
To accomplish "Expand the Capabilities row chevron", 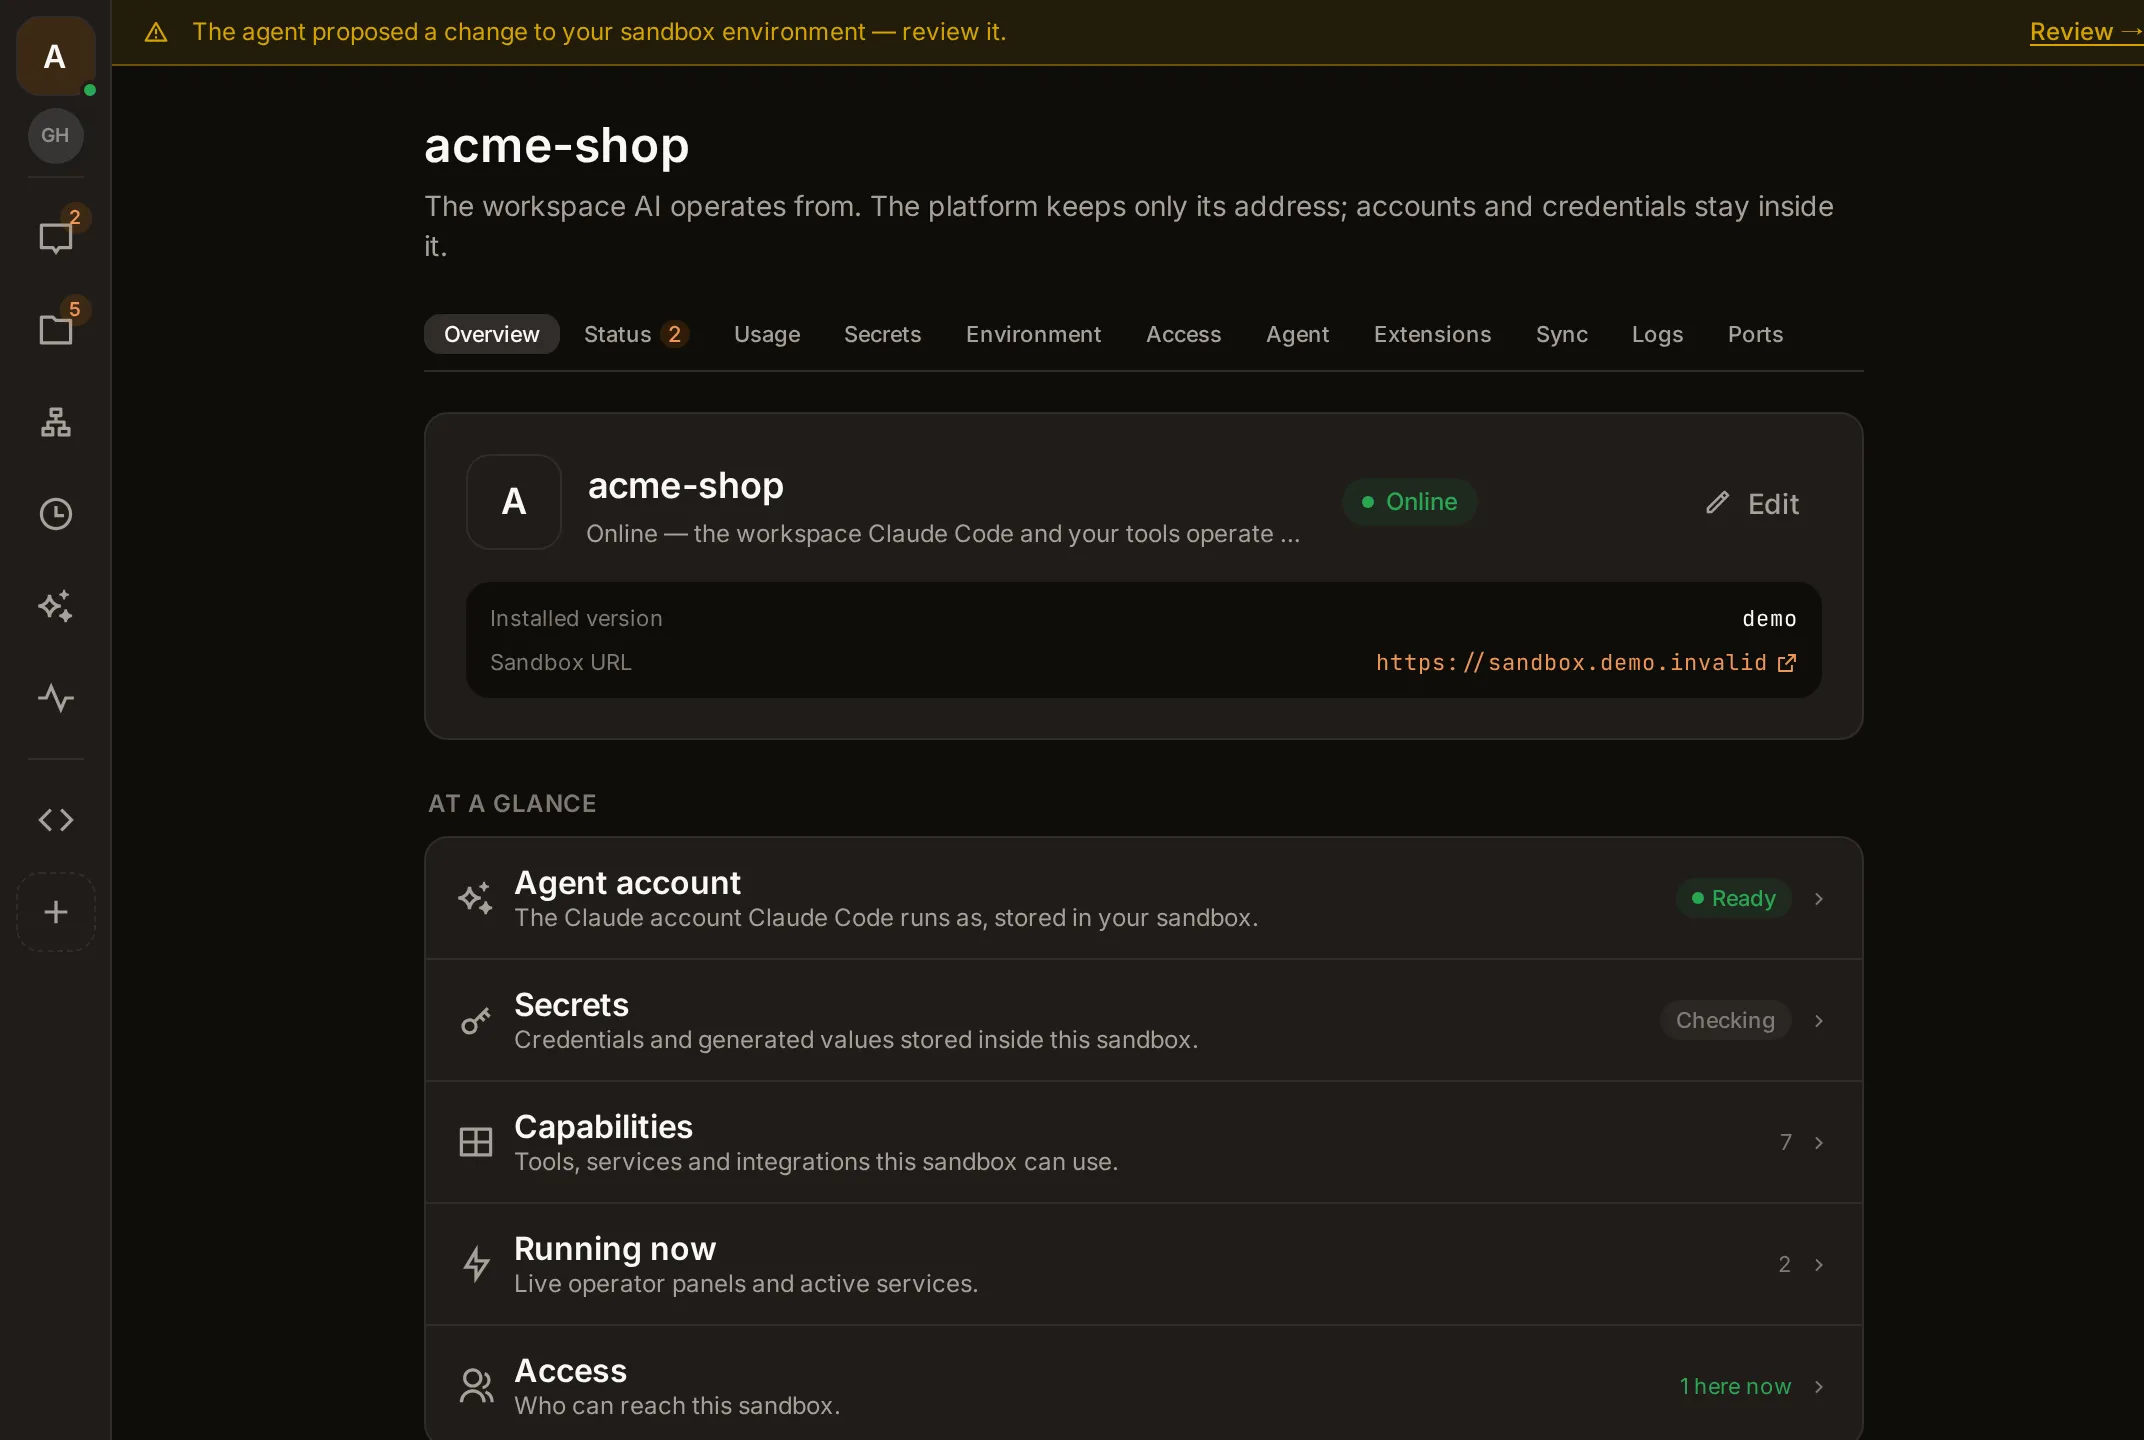I will point(1819,1143).
